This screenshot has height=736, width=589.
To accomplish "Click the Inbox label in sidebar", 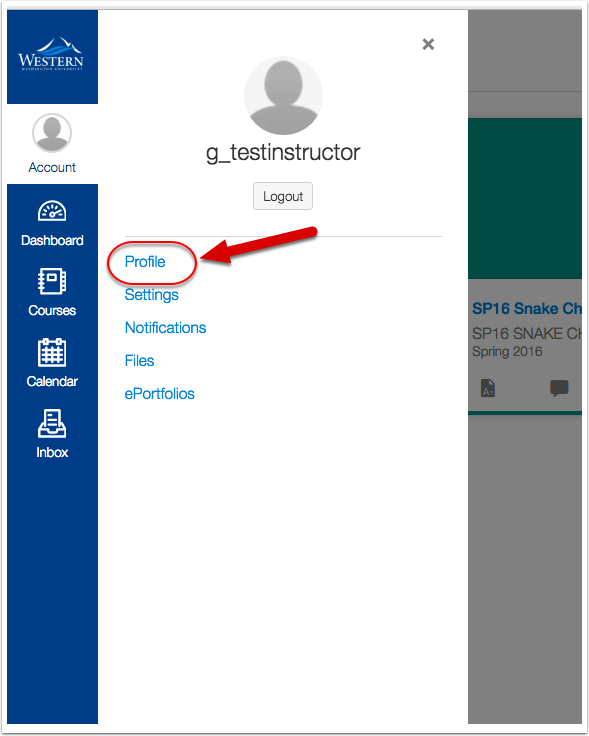I will click(52, 452).
